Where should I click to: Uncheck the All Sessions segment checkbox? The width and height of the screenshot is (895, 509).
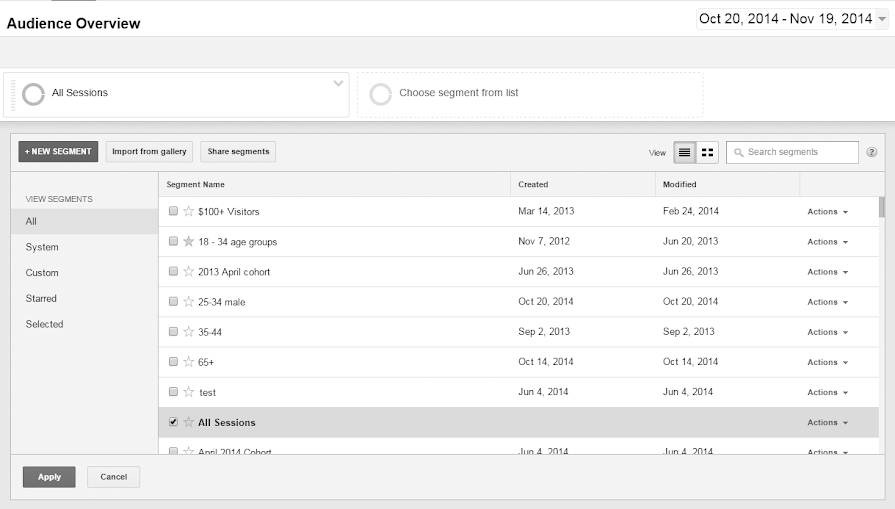(x=173, y=422)
